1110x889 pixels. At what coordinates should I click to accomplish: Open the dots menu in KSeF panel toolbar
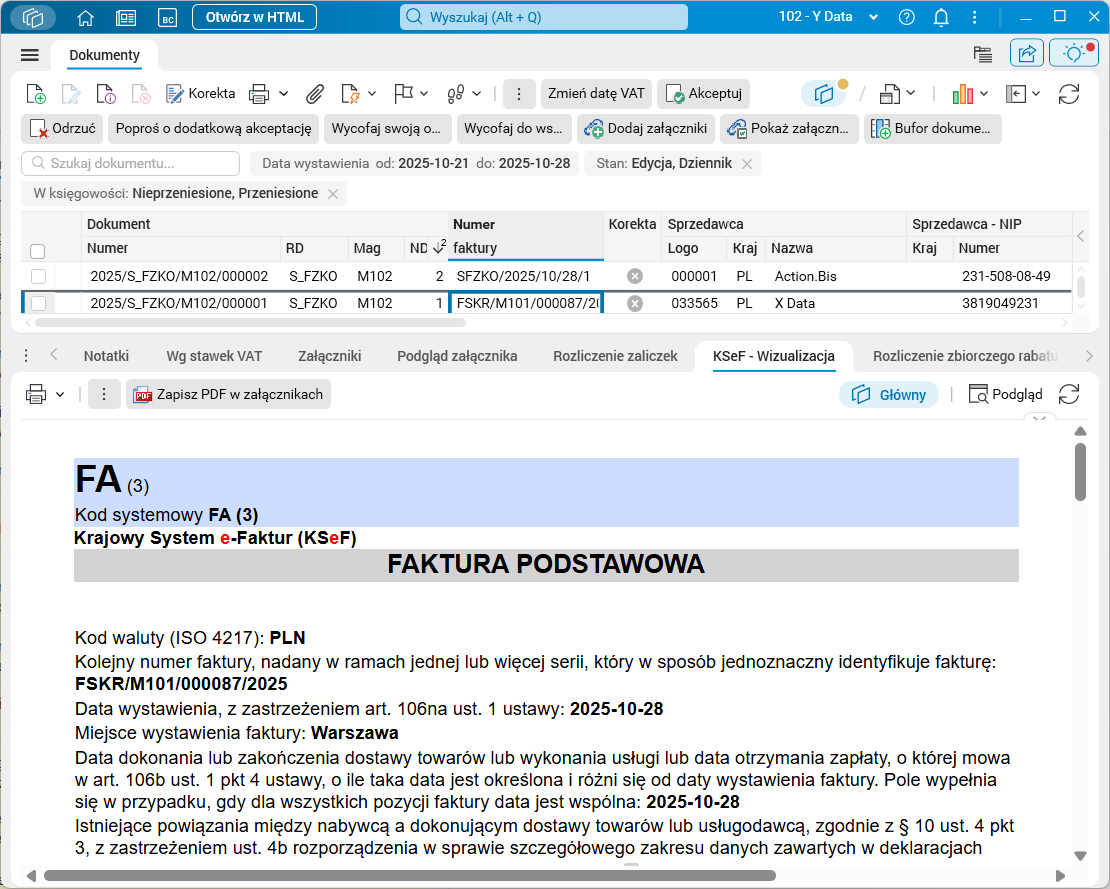click(104, 394)
